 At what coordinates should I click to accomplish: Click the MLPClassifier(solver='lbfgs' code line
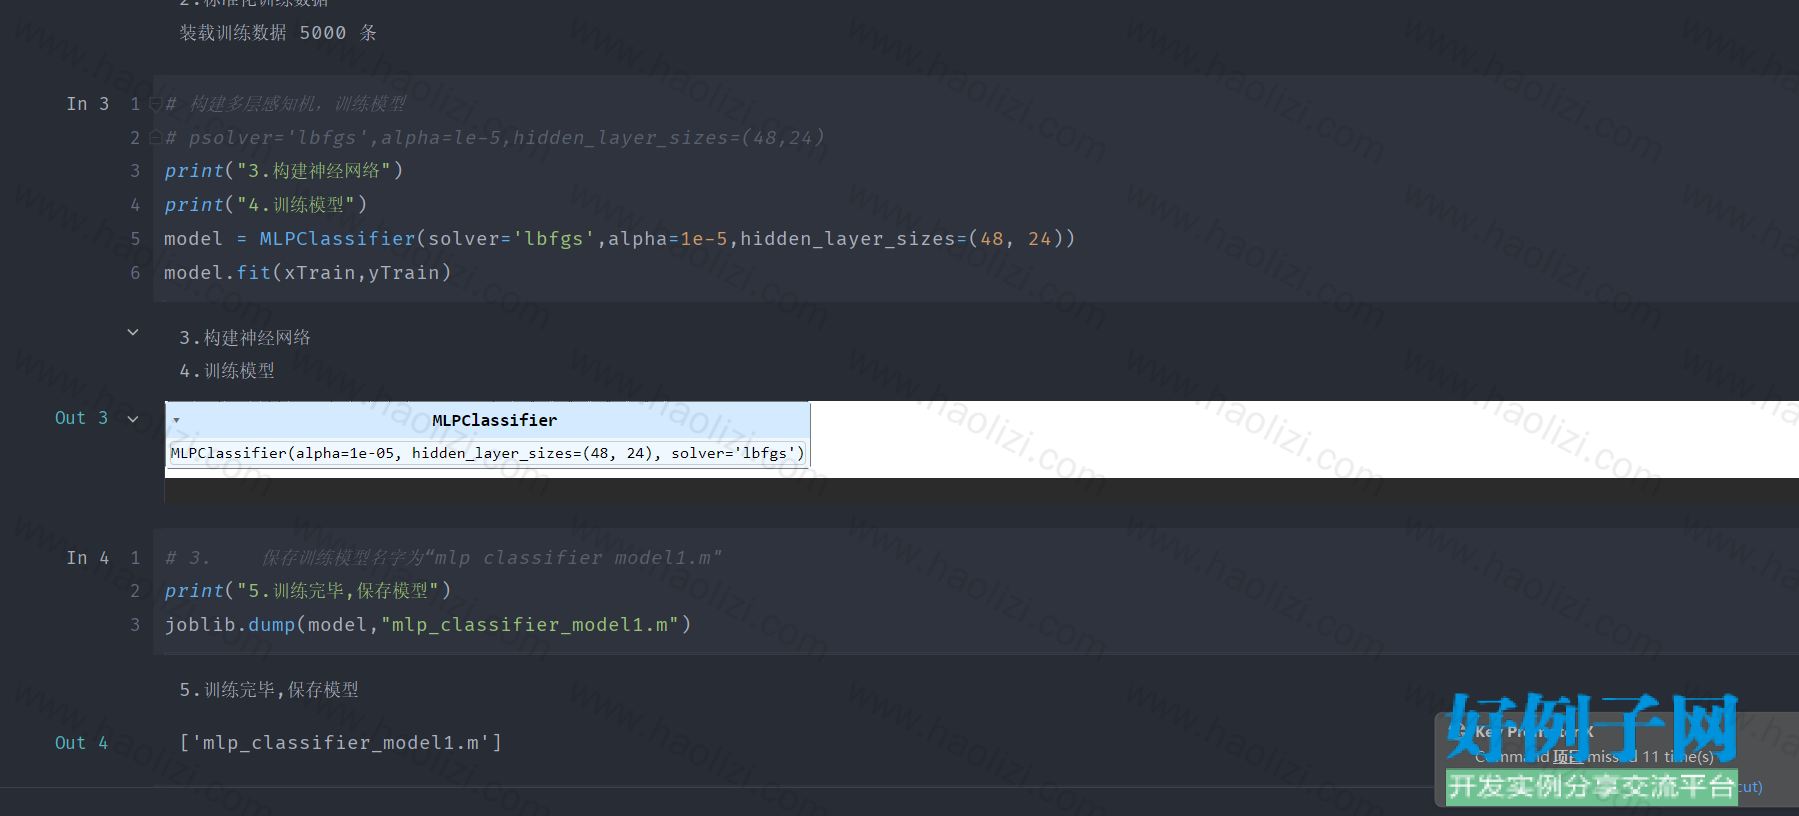coord(620,239)
